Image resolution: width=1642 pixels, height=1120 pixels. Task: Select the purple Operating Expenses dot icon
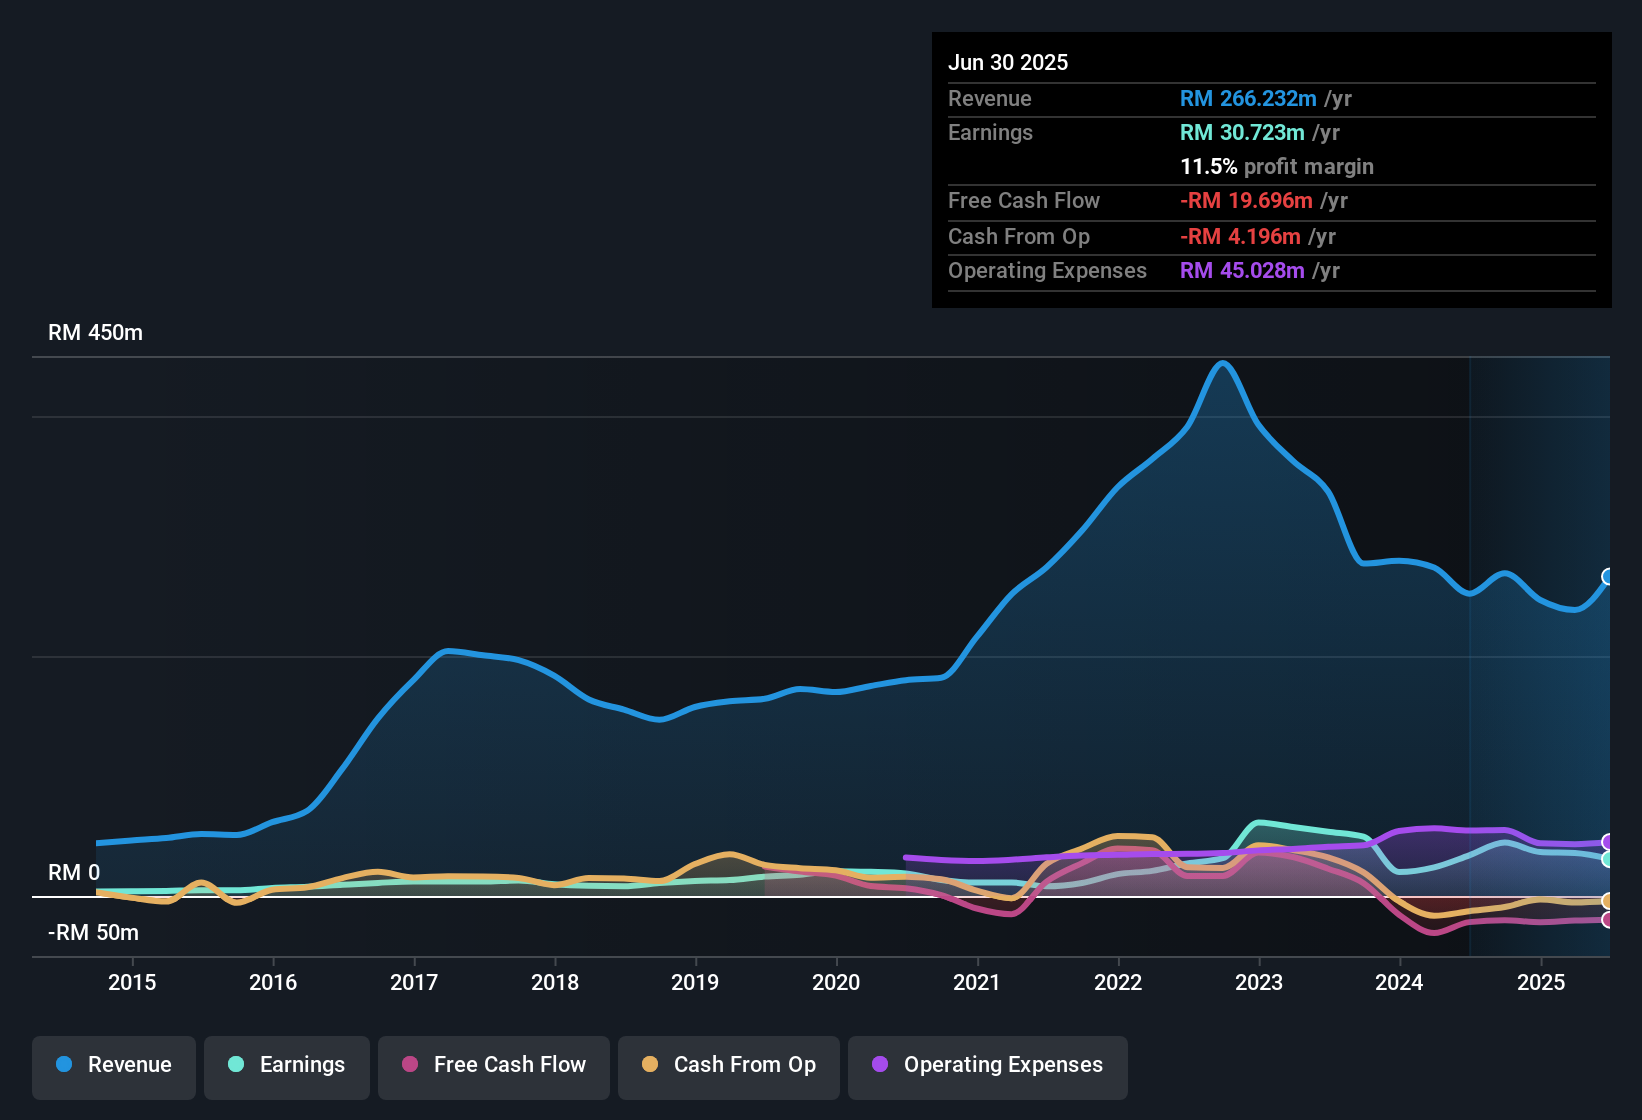(879, 1065)
